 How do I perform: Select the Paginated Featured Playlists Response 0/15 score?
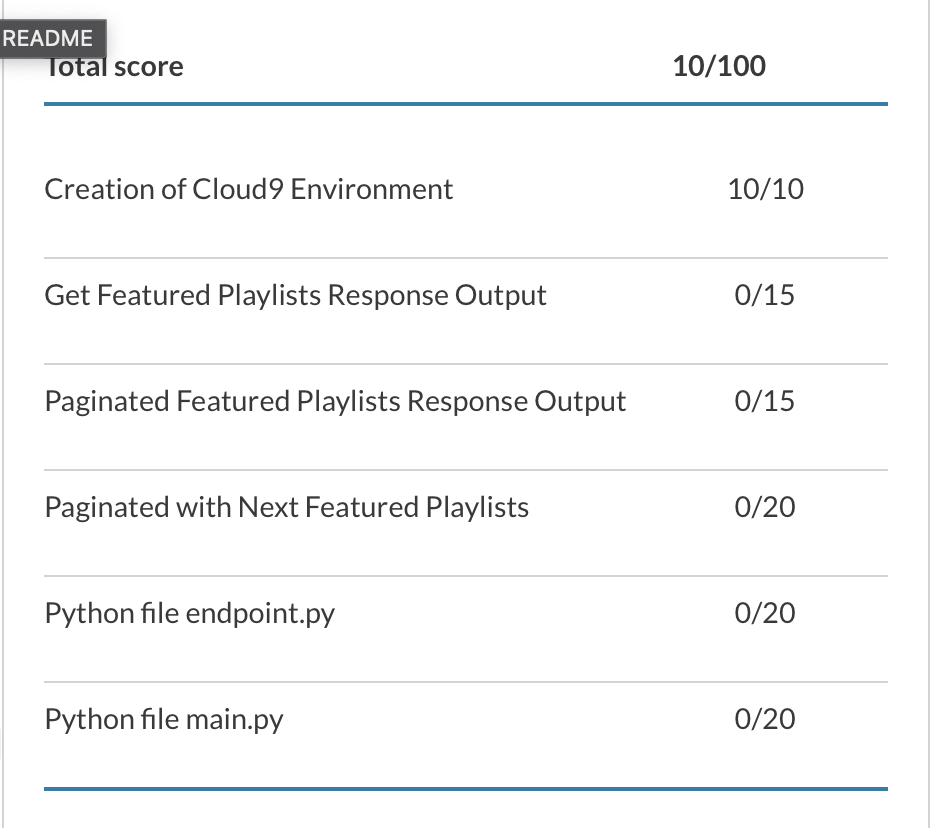tap(764, 401)
